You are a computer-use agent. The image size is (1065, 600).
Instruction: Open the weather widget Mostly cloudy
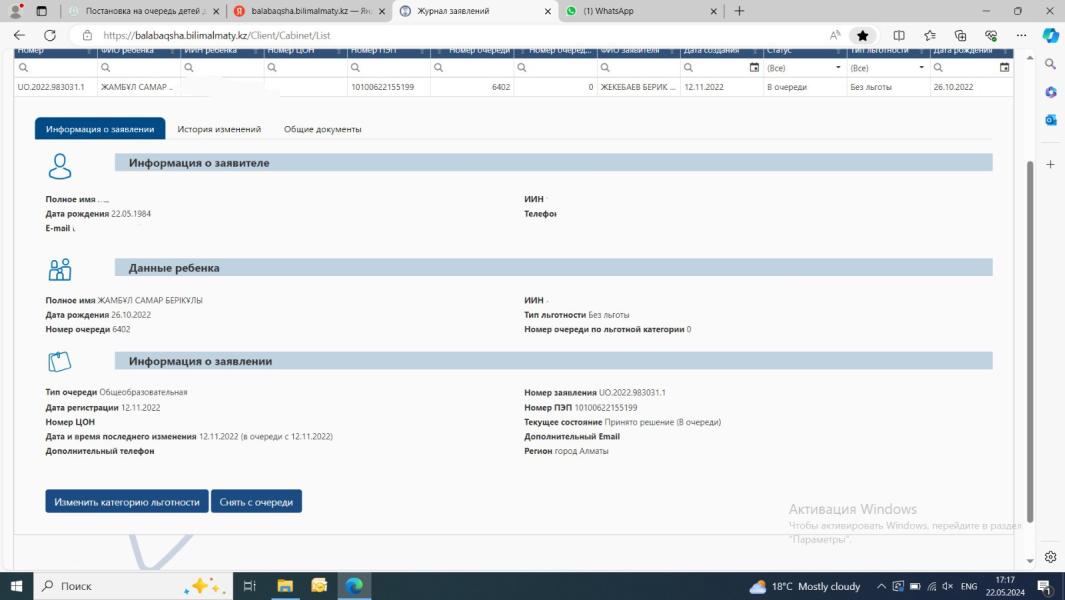(x=804, y=586)
